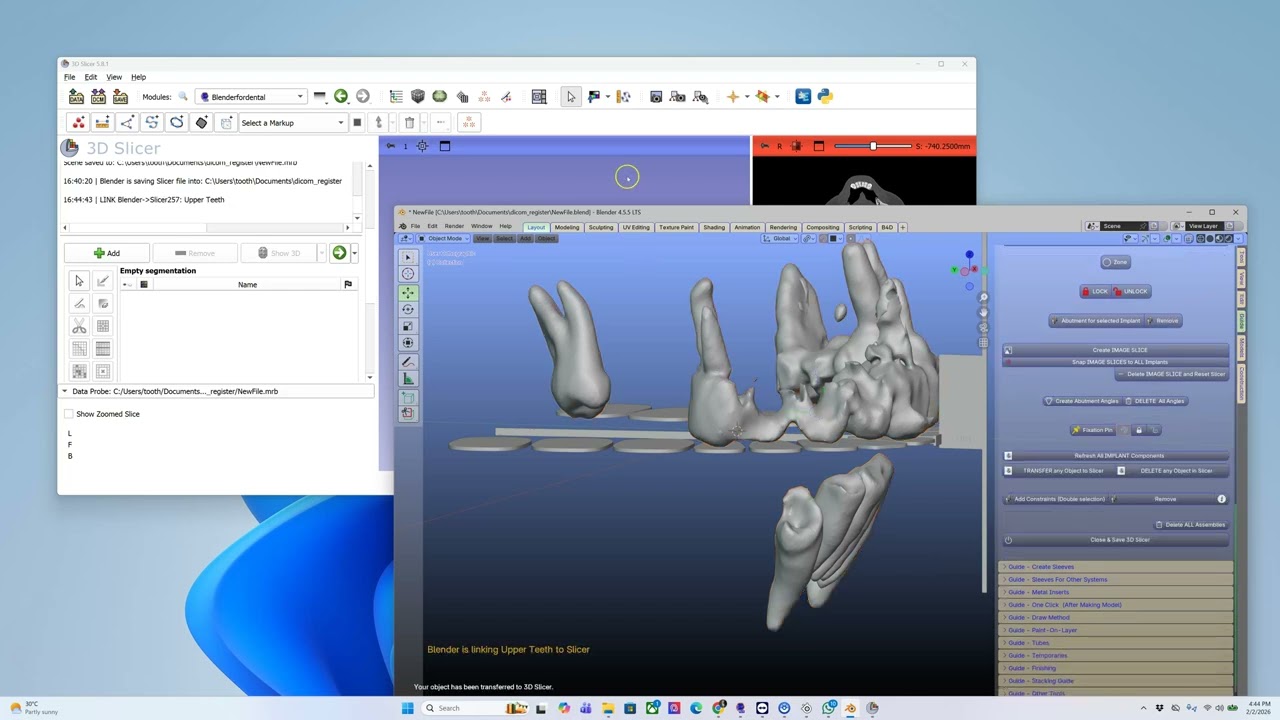Toggle the persistent place mode square button

[357, 122]
